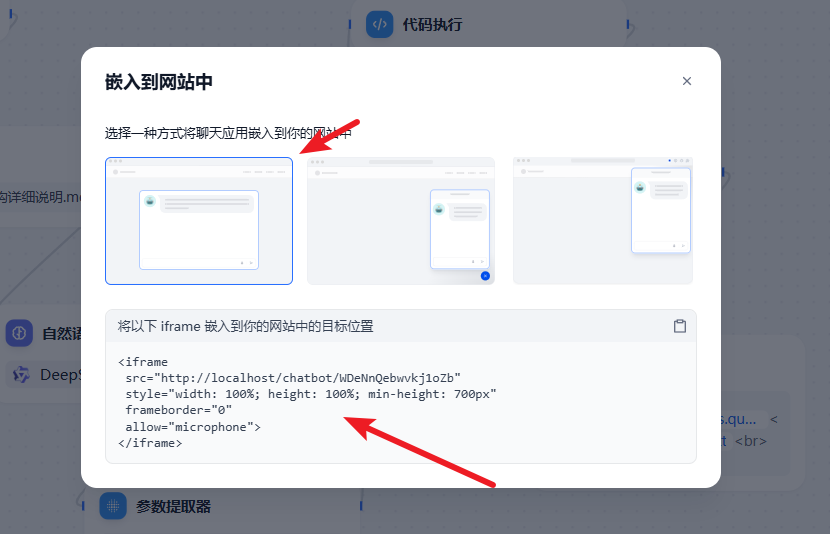Click the blue chat bubble launcher in second preview
This screenshot has height=534, width=830.
click(x=485, y=275)
